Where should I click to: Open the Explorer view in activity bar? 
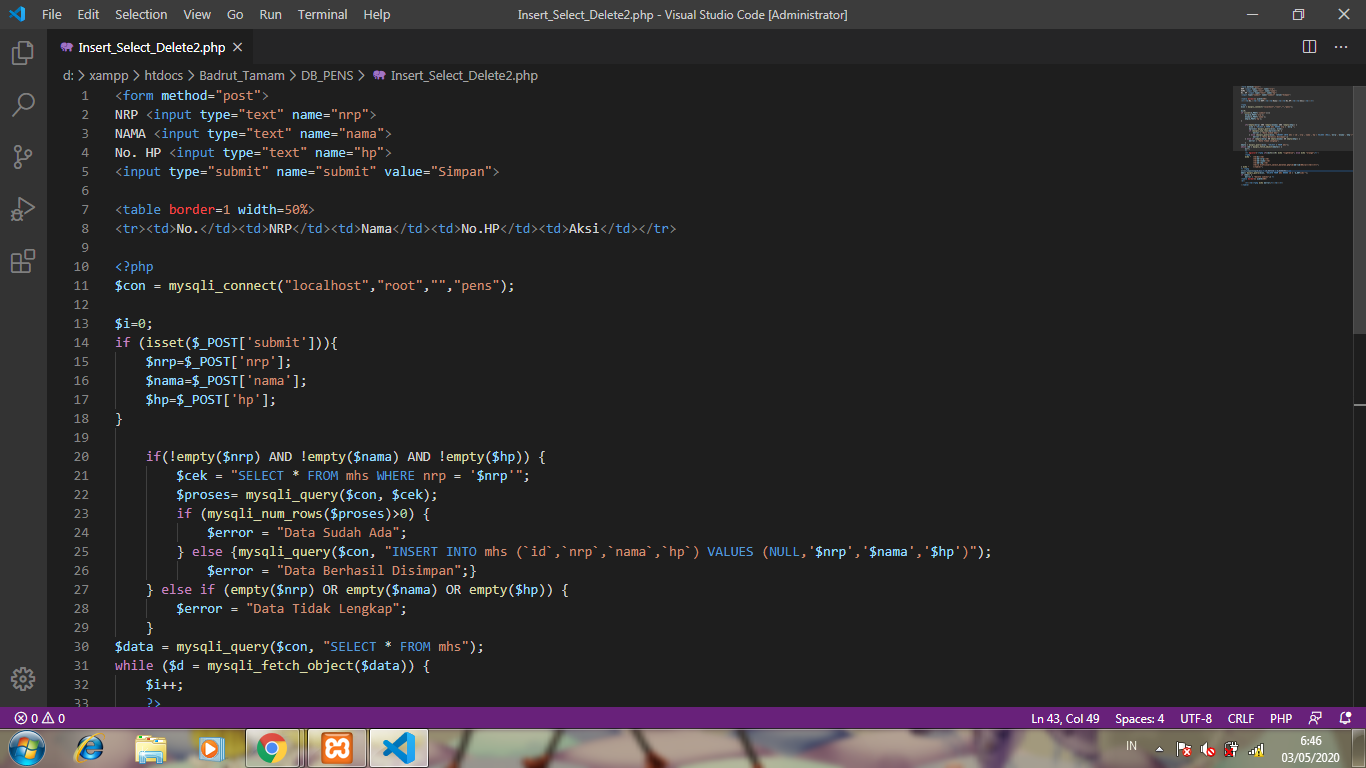coord(23,53)
